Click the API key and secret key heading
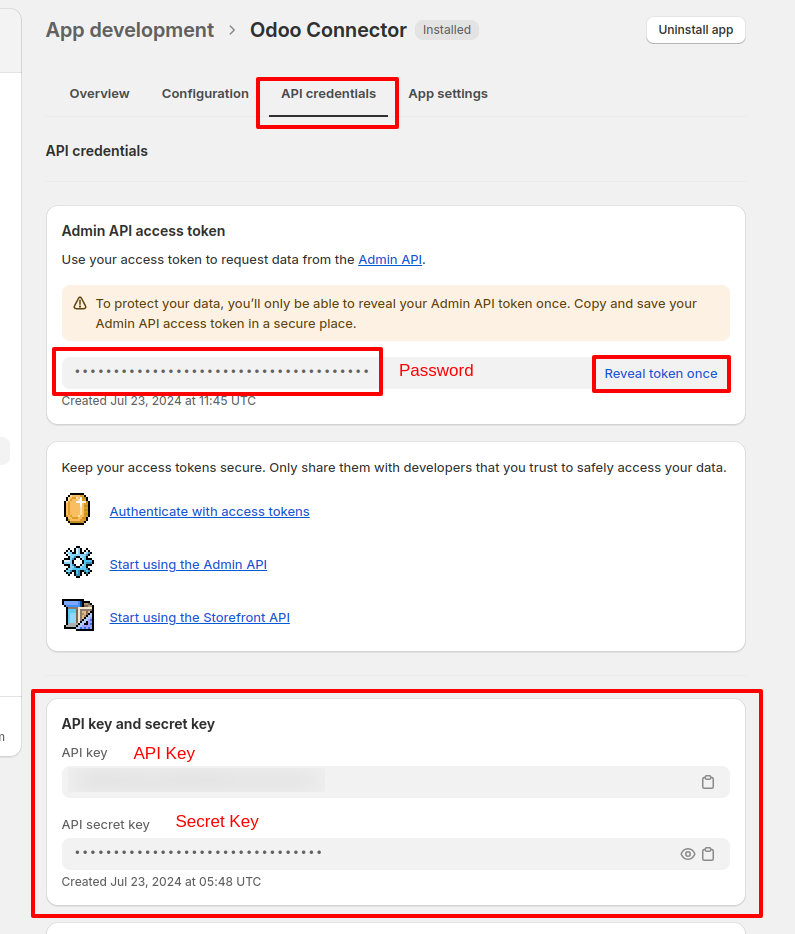 pos(138,724)
